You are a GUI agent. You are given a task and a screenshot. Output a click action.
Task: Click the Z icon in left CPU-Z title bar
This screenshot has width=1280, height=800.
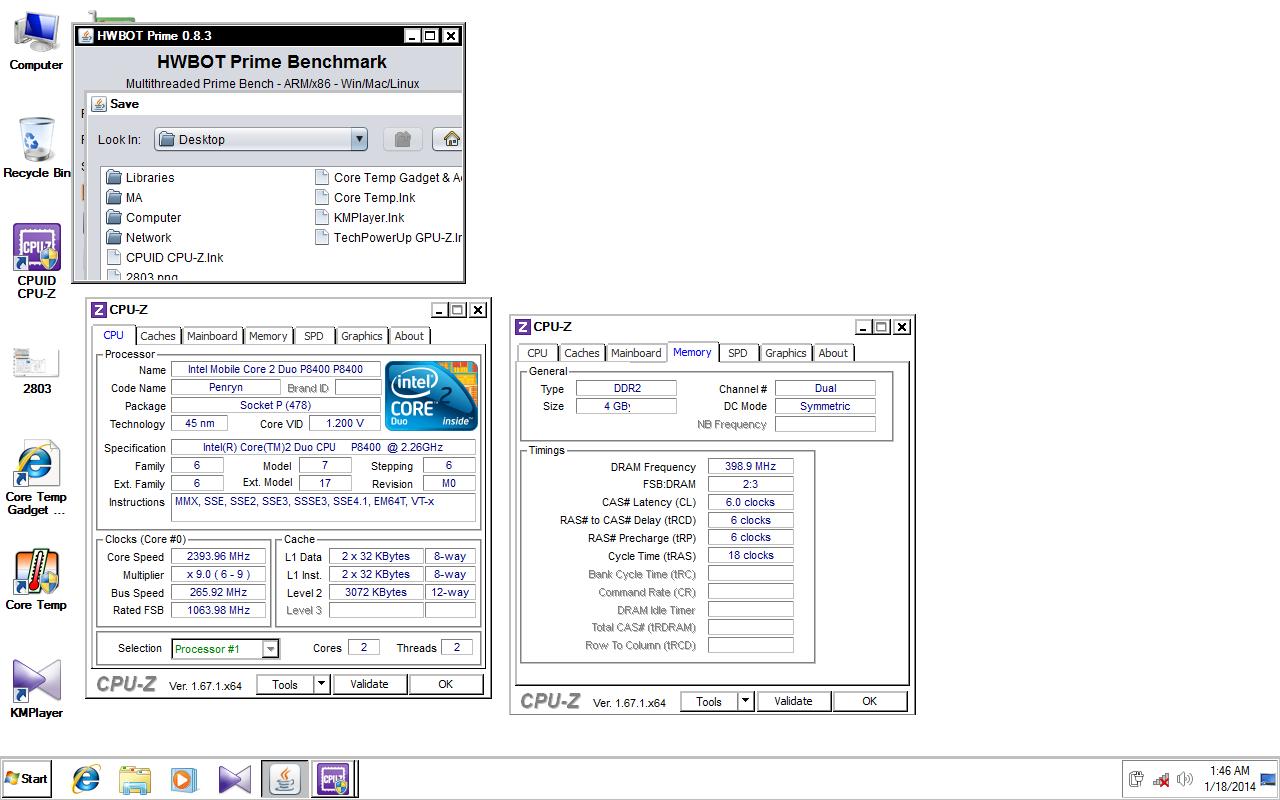99,310
